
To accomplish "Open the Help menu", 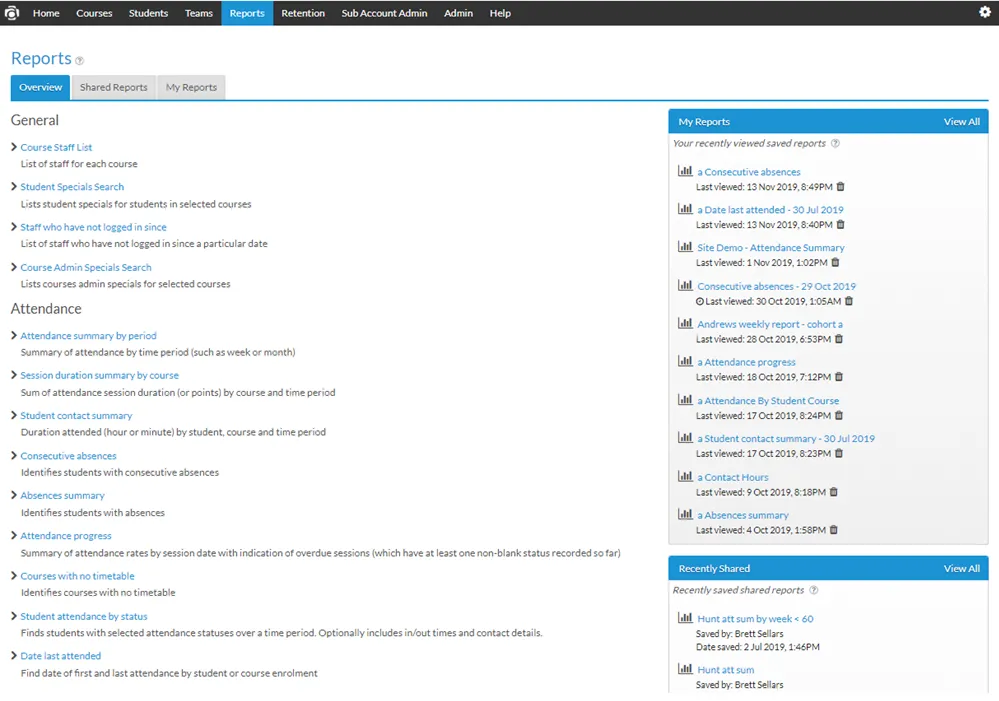I will (500, 13).
